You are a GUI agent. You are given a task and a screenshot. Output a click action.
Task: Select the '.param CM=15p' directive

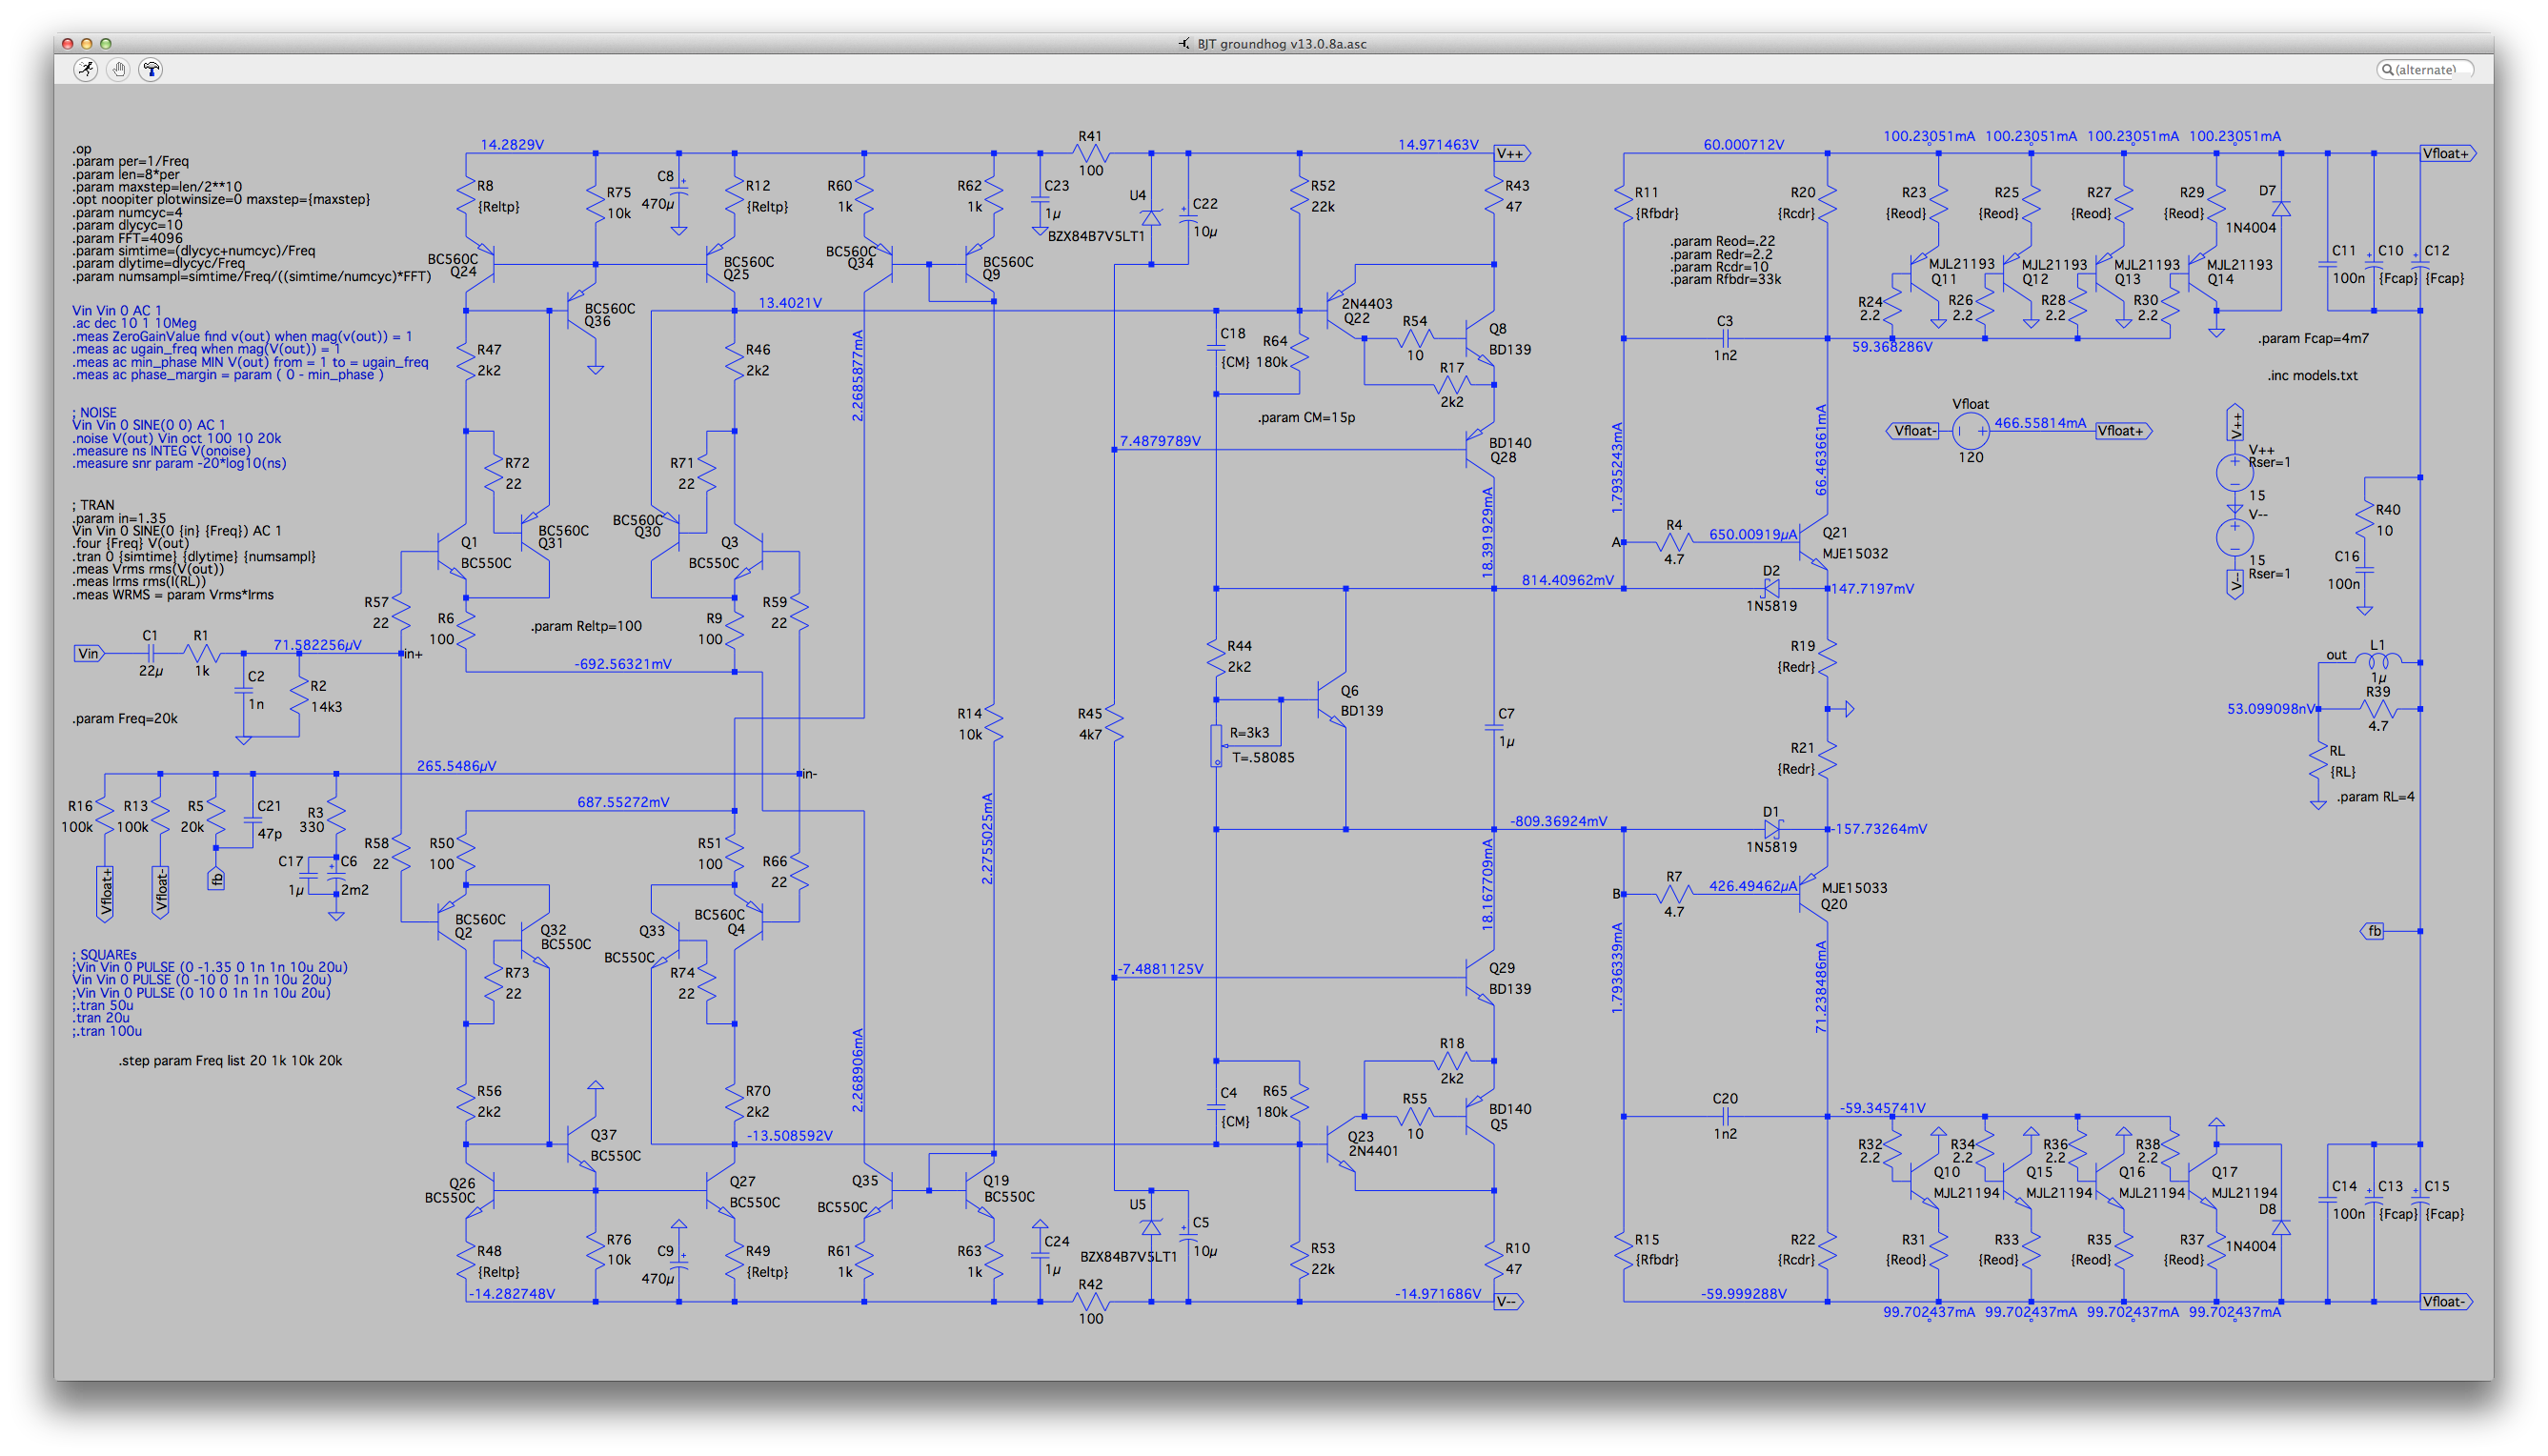[1306, 417]
